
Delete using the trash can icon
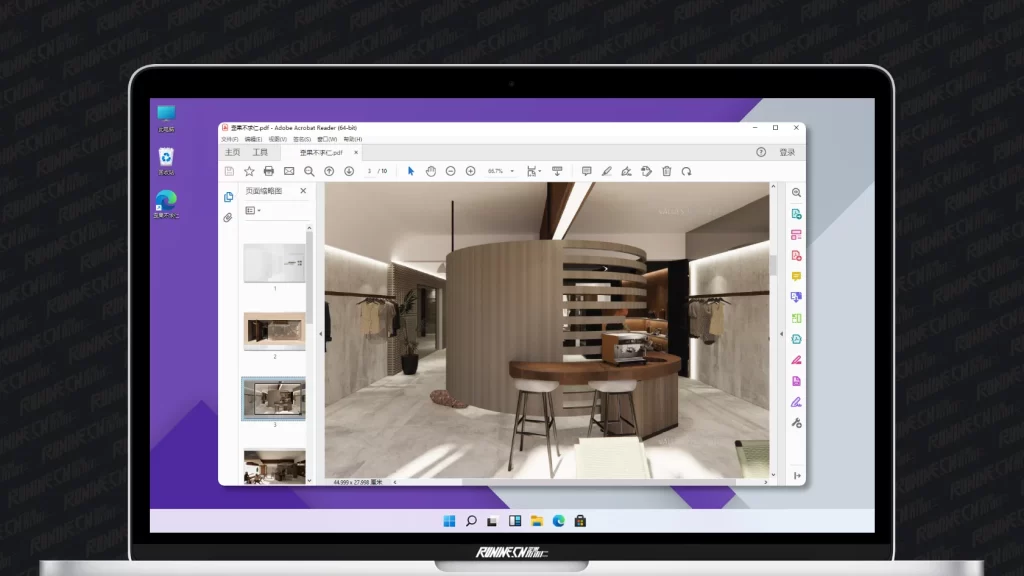667,171
